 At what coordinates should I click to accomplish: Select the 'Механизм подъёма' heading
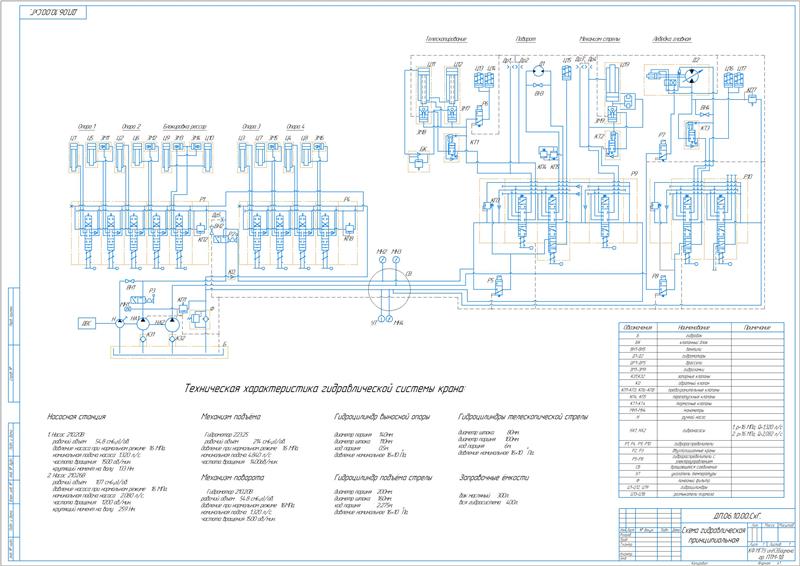pyautogui.click(x=231, y=417)
